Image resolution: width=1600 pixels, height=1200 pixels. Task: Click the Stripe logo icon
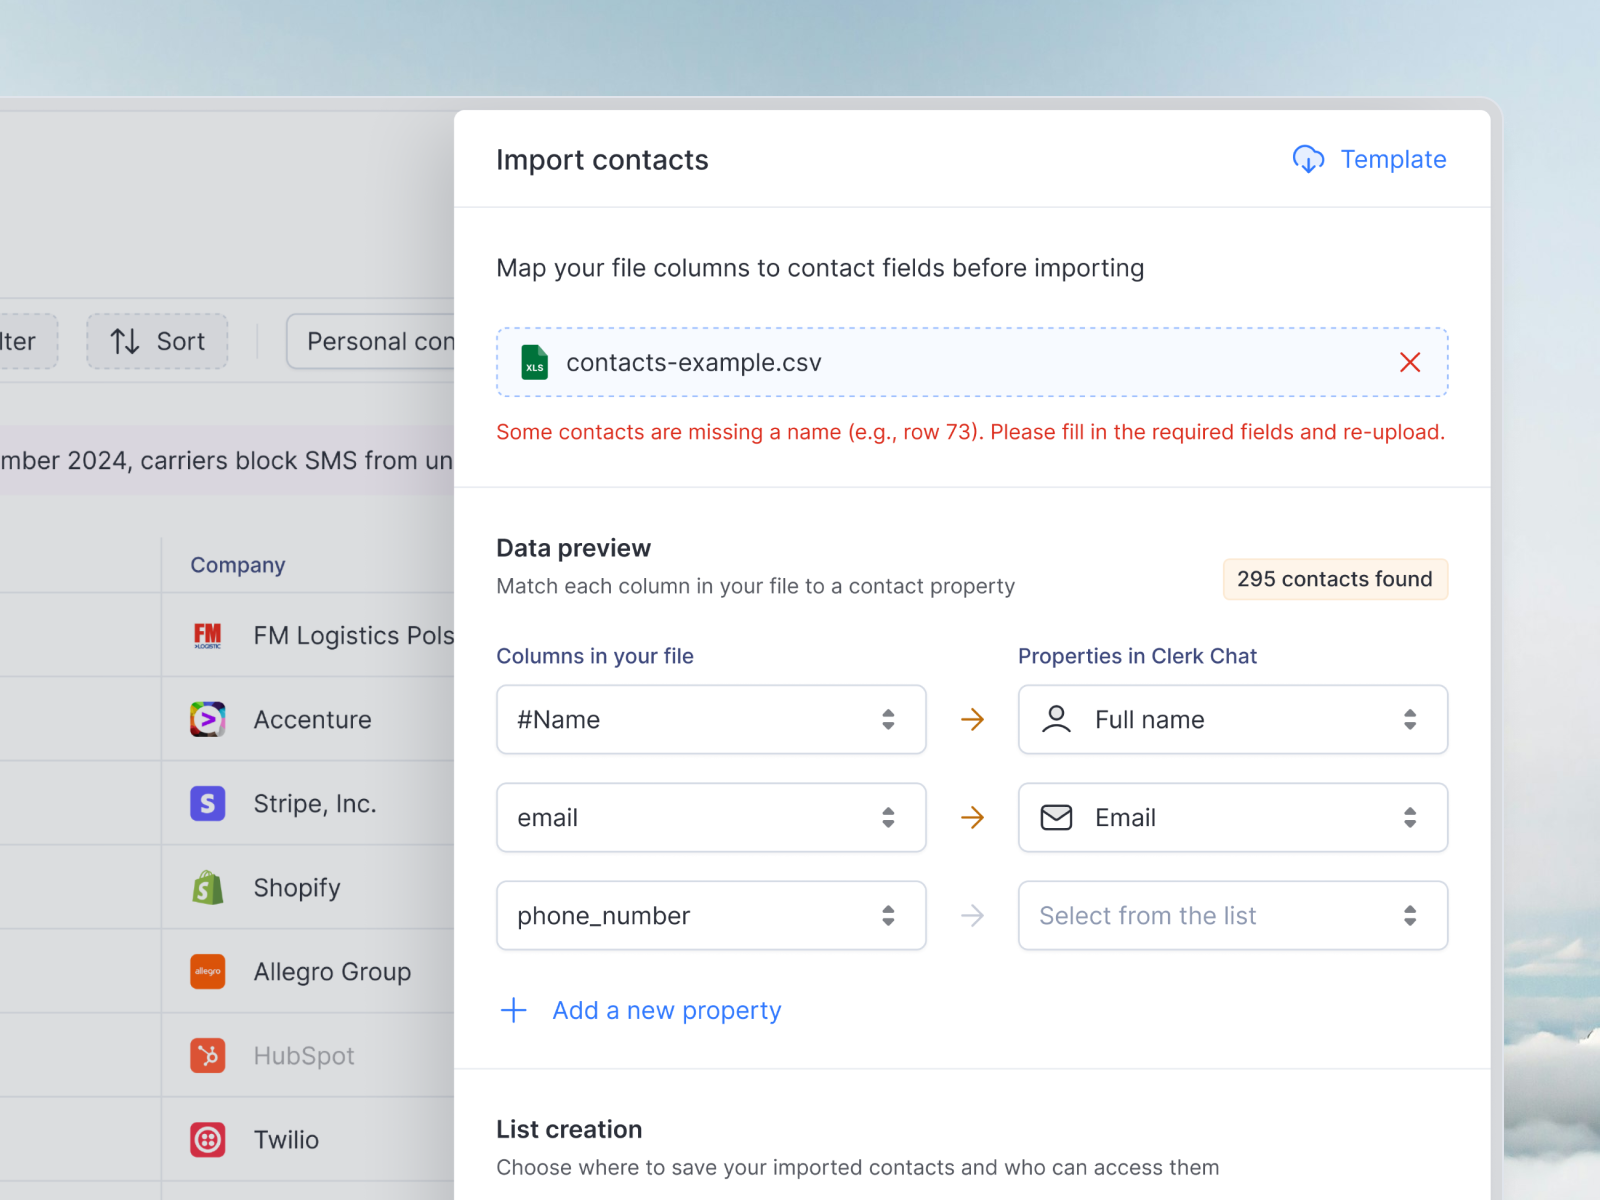pos(208,803)
